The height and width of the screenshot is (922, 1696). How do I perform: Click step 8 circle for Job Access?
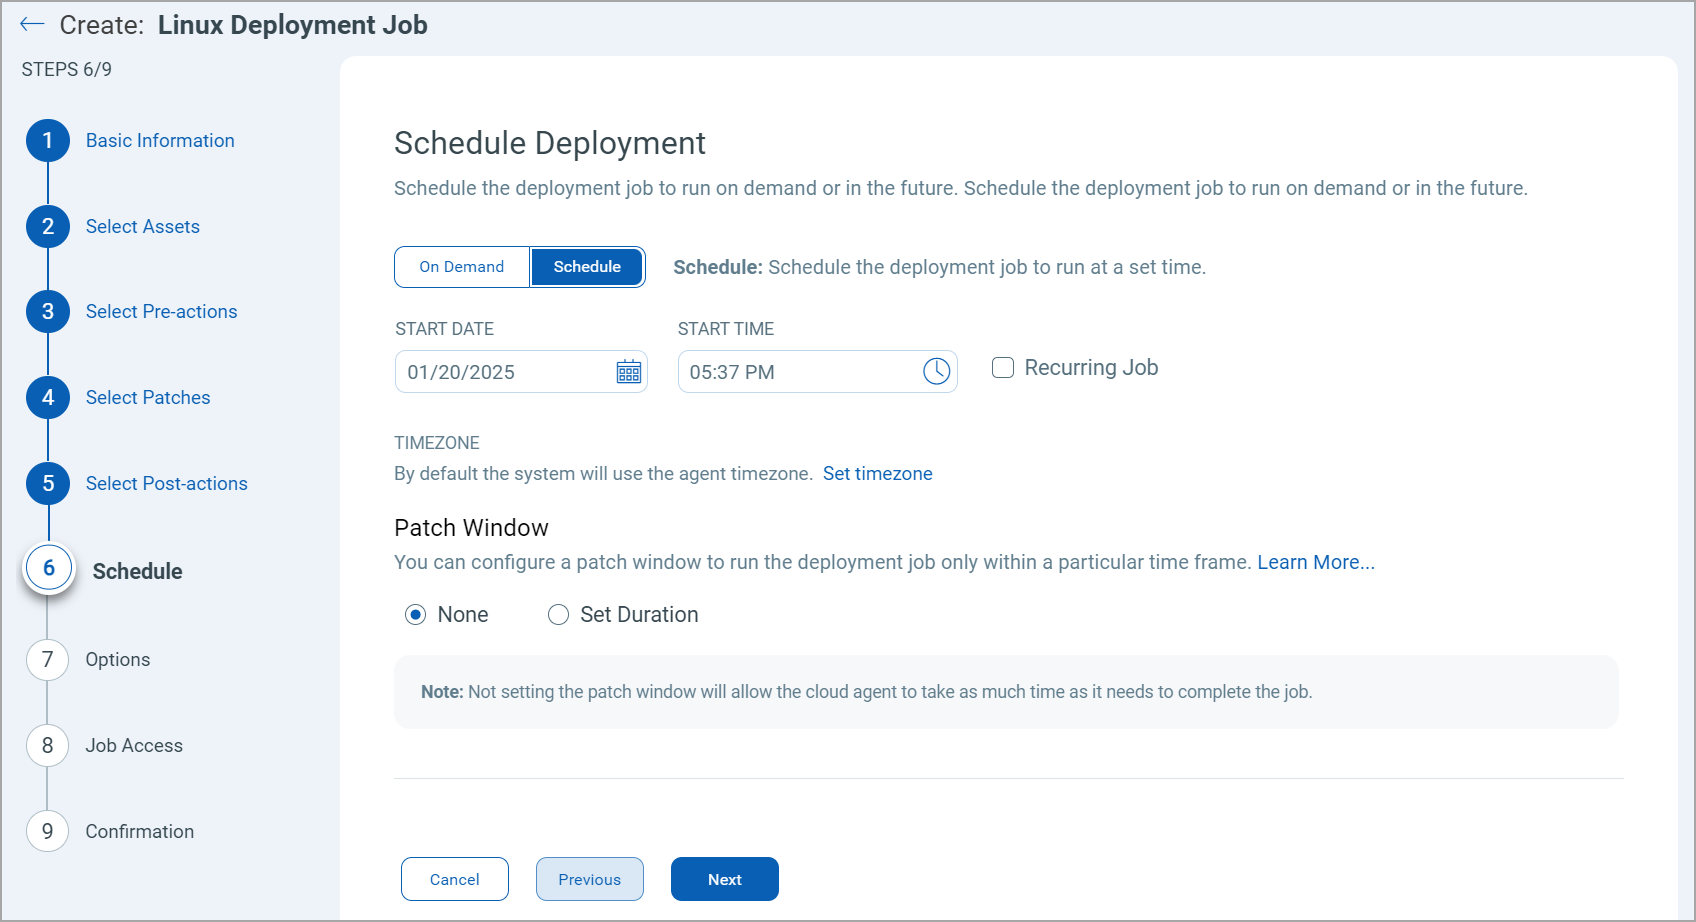47,745
